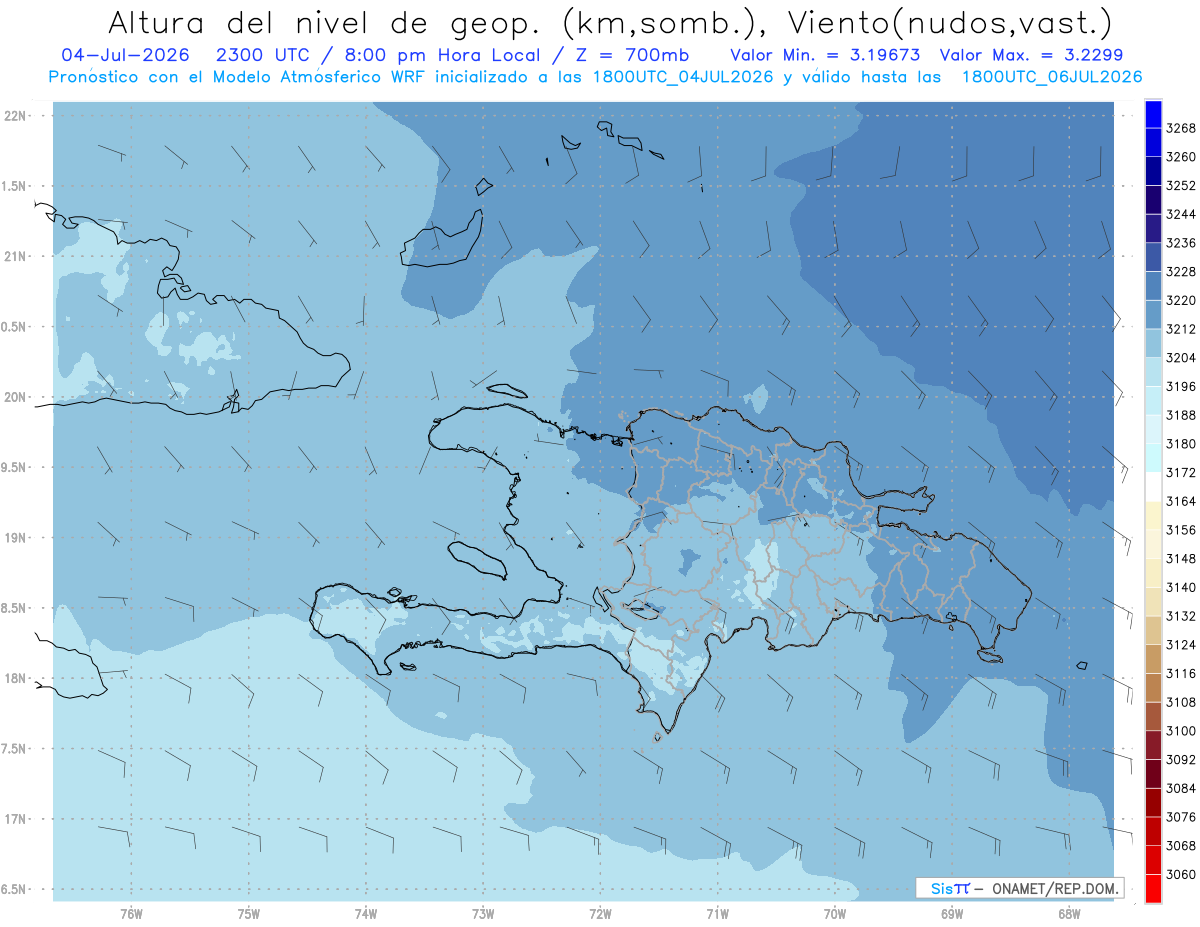Click the '75W' longitude label

click(248, 913)
